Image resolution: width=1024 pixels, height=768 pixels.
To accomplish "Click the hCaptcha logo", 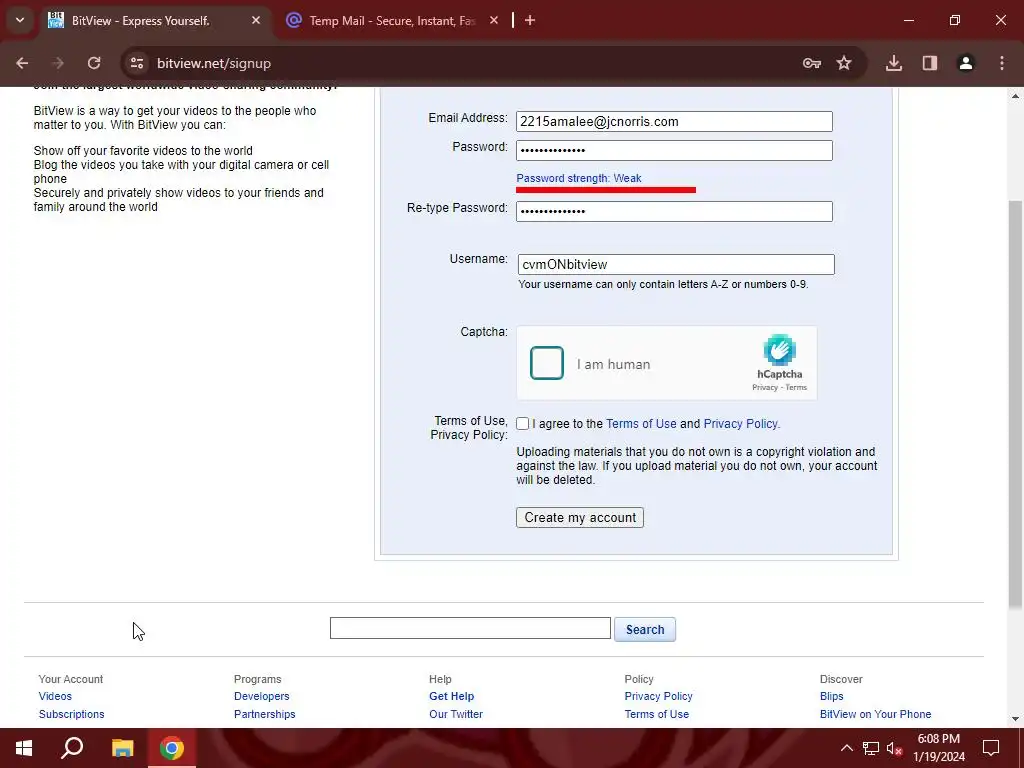I will [780, 350].
